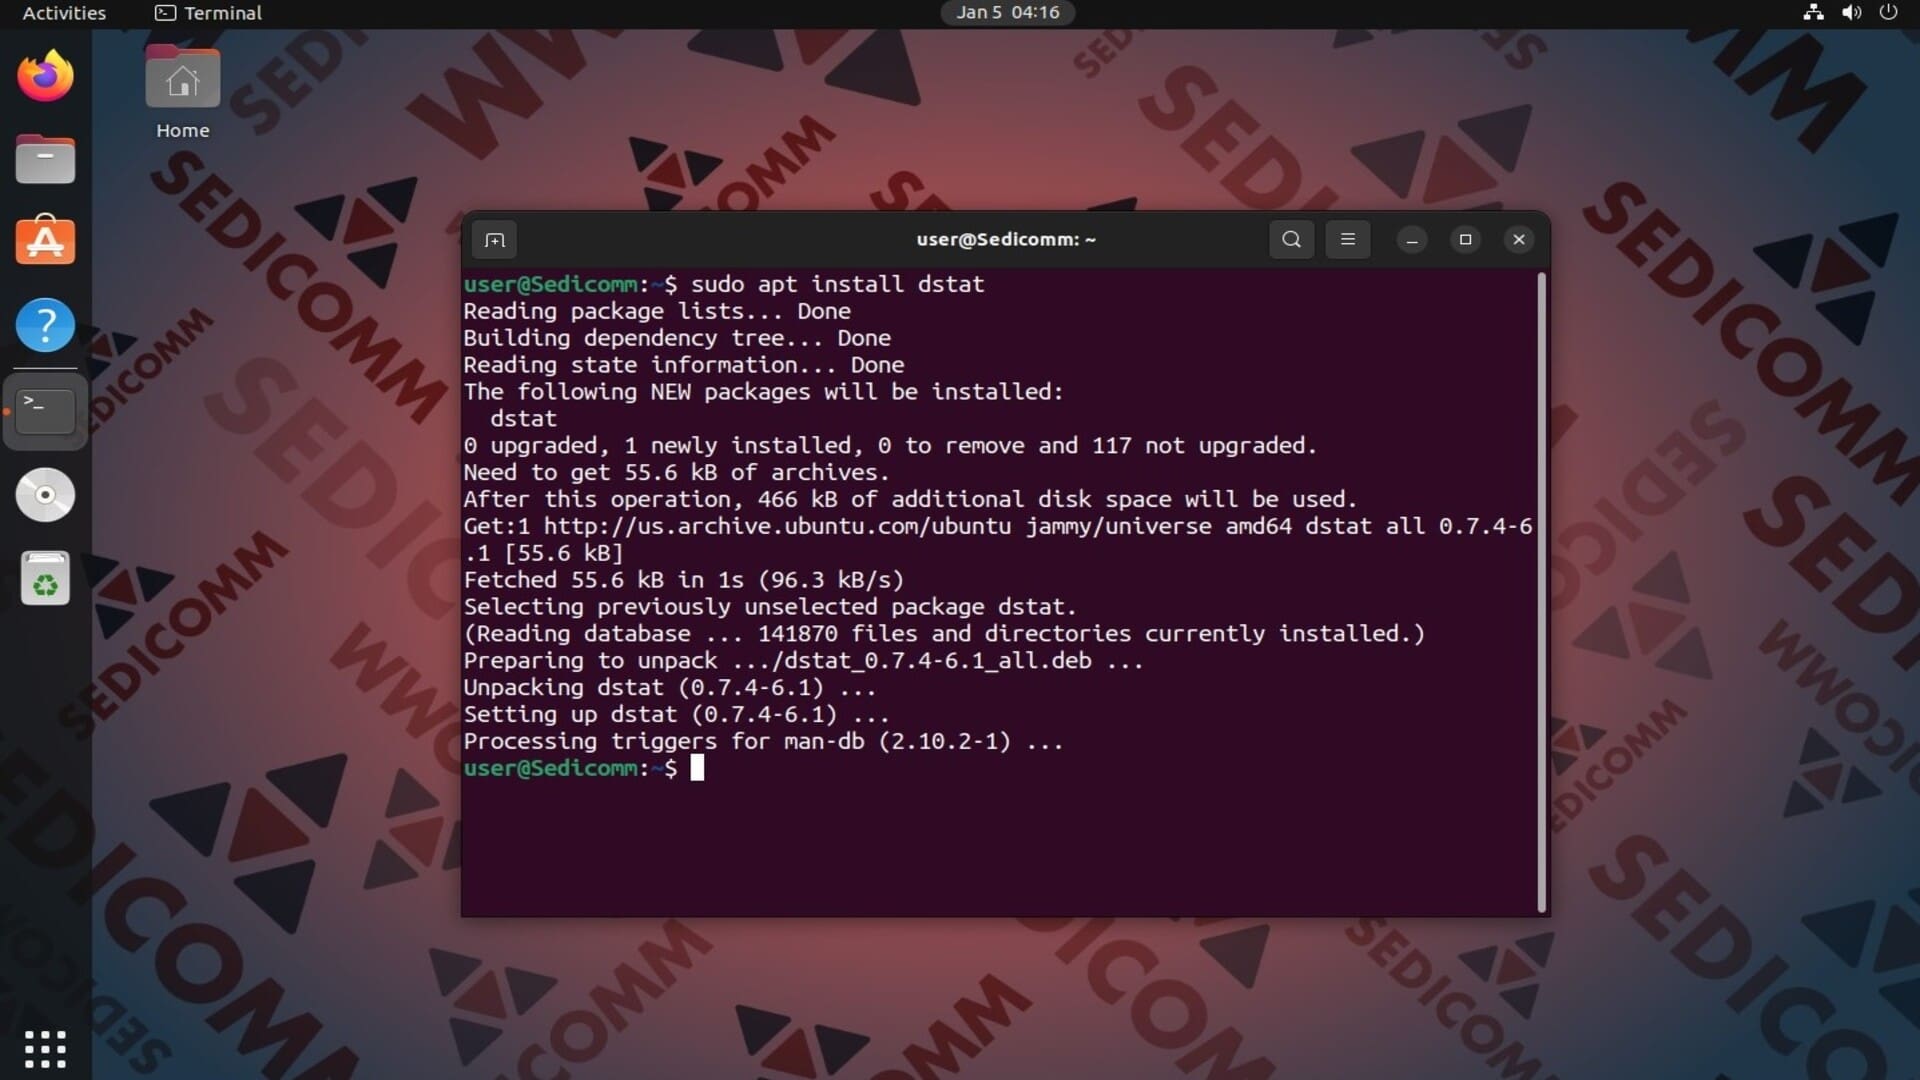1920x1080 pixels.
Task: Click the network status icon
Action: tap(1813, 13)
